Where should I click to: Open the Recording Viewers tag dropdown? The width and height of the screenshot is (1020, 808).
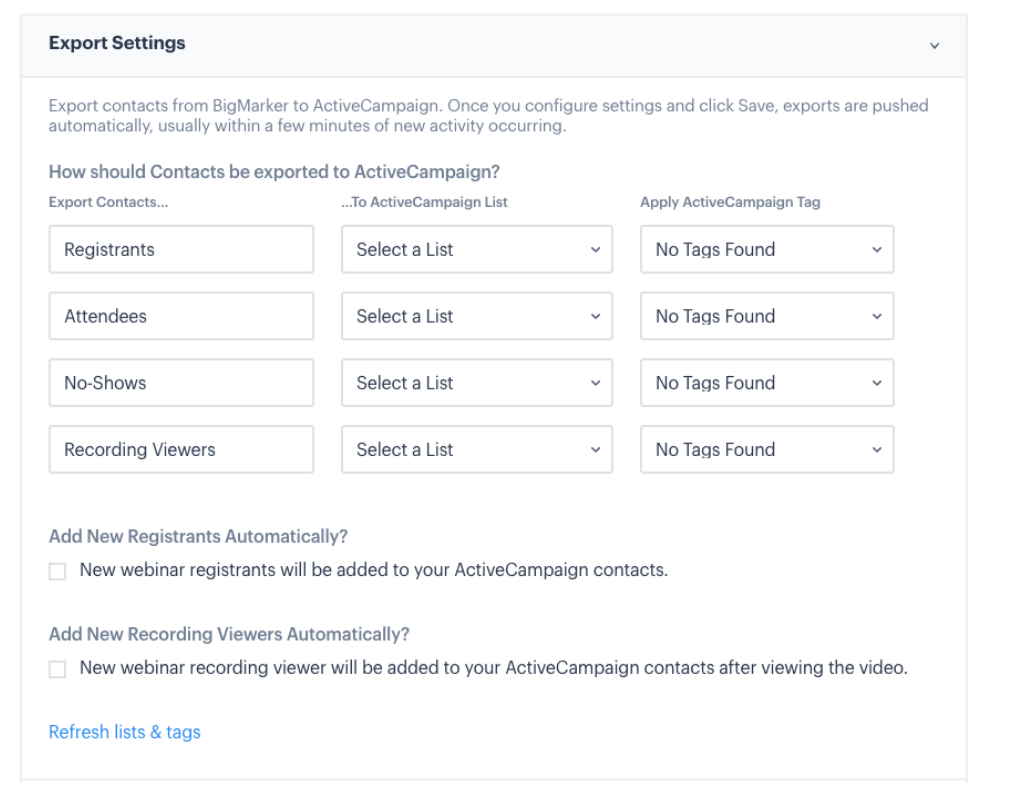click(767, 450)
